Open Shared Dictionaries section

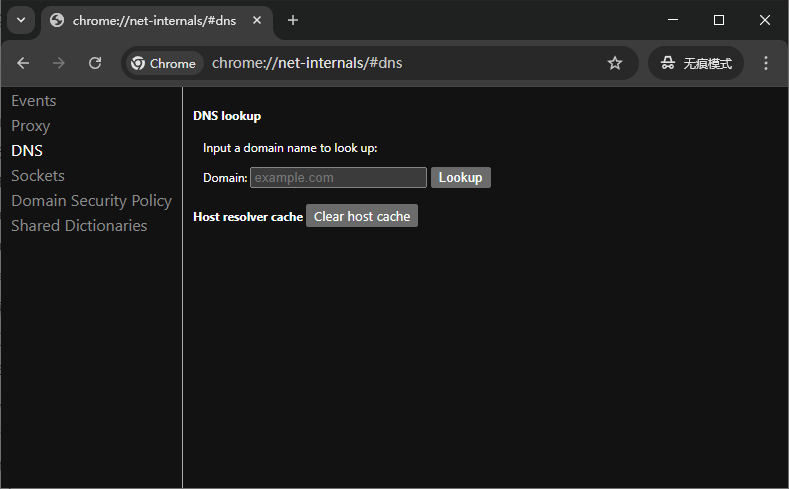coord(79,226)
